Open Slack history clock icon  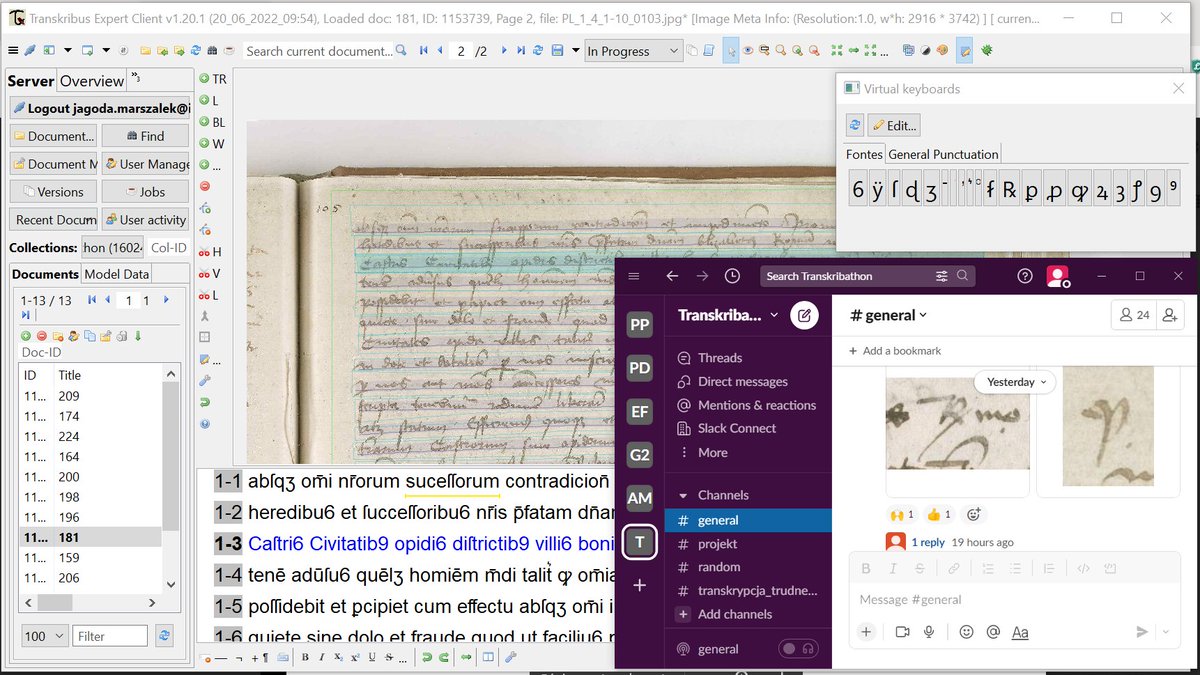point(733,276)
